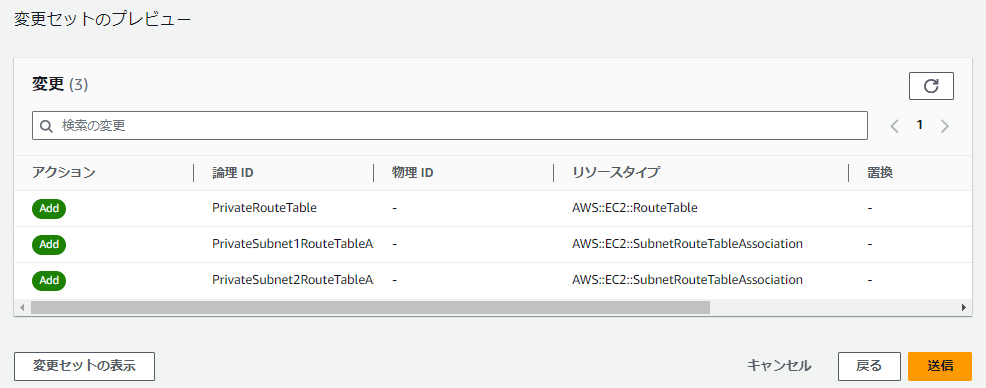Viewport: 986px width, 388px height.
Task: Select page number 1 in pagination
Action: (x=919, y=125)
